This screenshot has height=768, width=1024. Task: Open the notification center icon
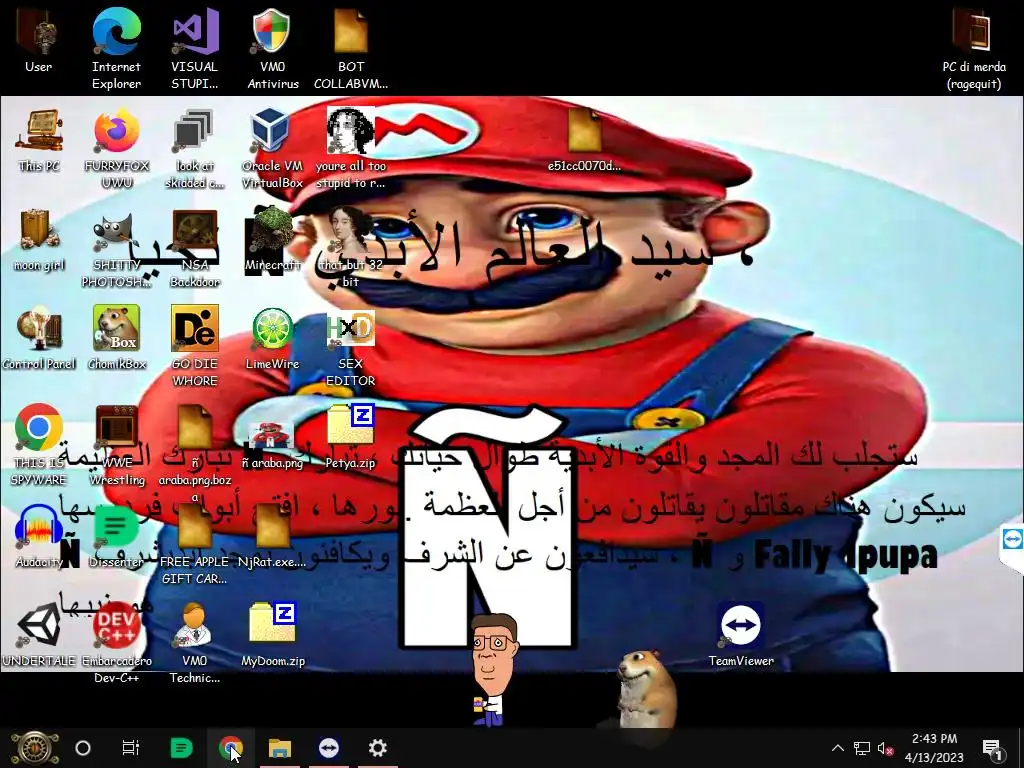(x=993, y=750)
